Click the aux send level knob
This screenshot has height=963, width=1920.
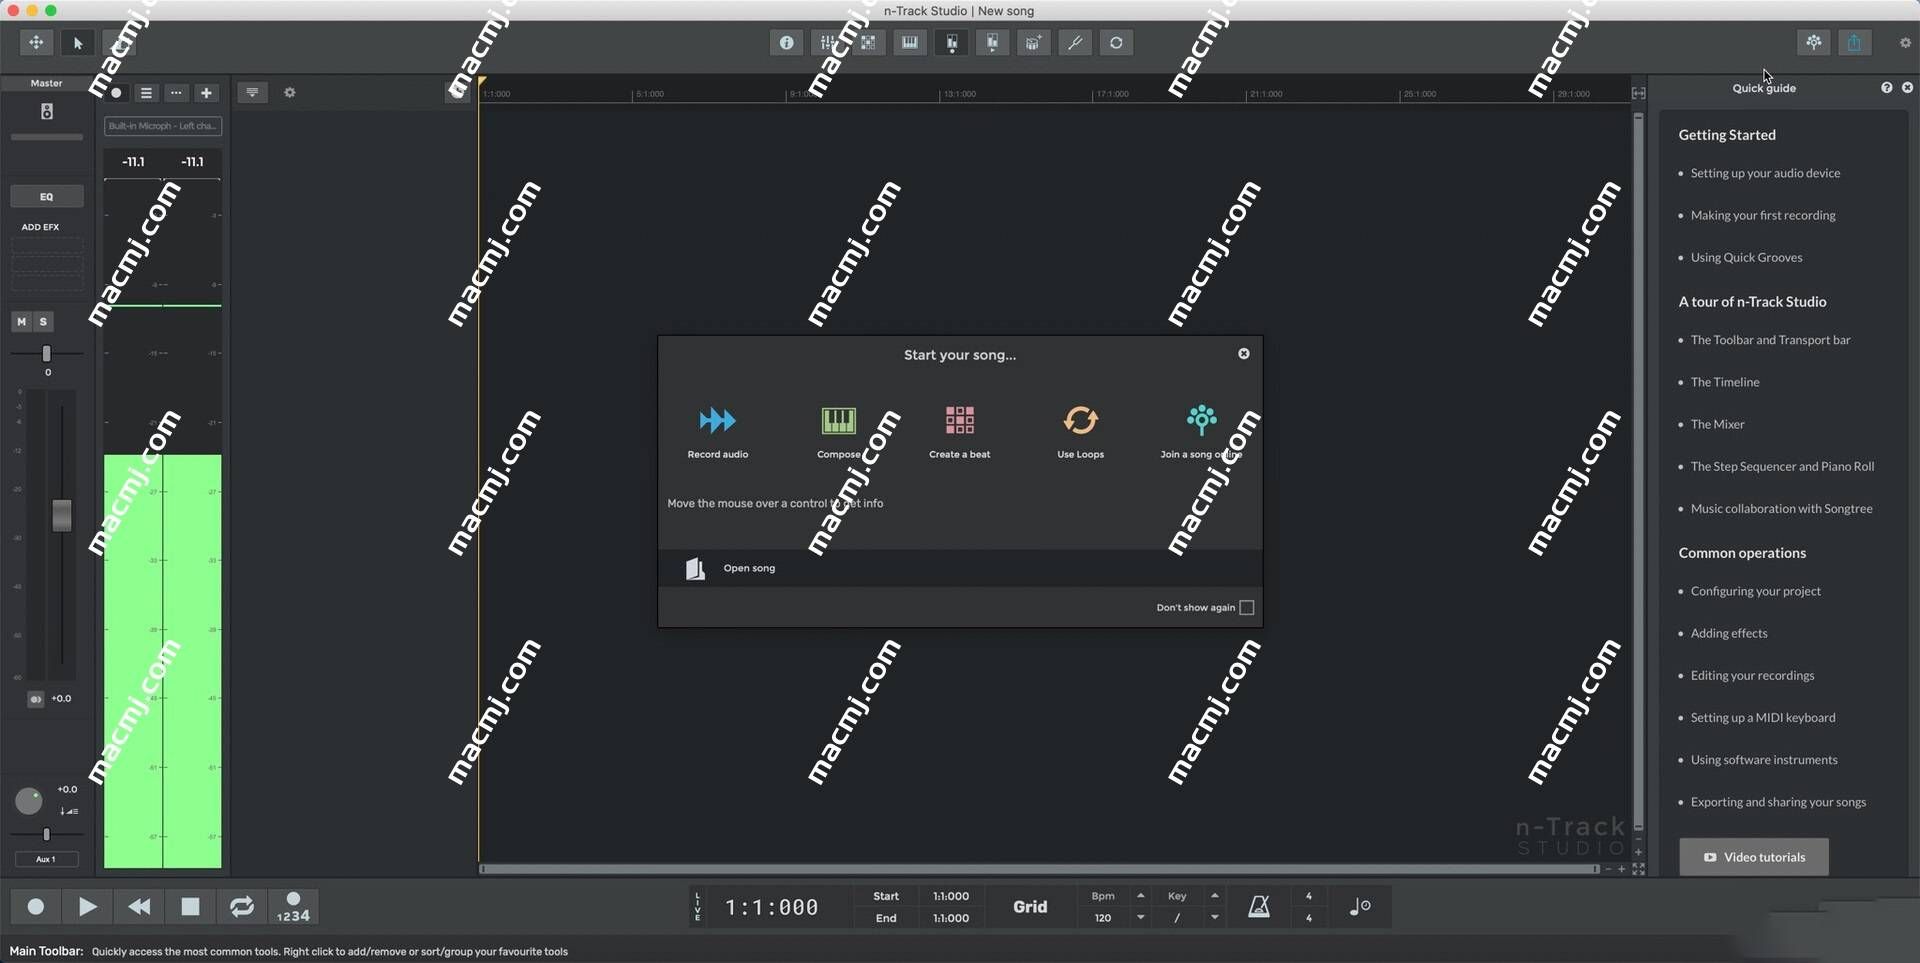29,802
